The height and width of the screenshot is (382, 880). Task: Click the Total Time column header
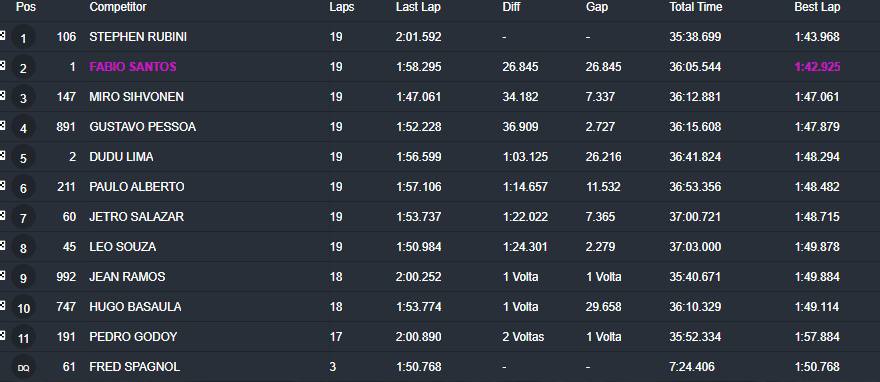pos(695,7)
